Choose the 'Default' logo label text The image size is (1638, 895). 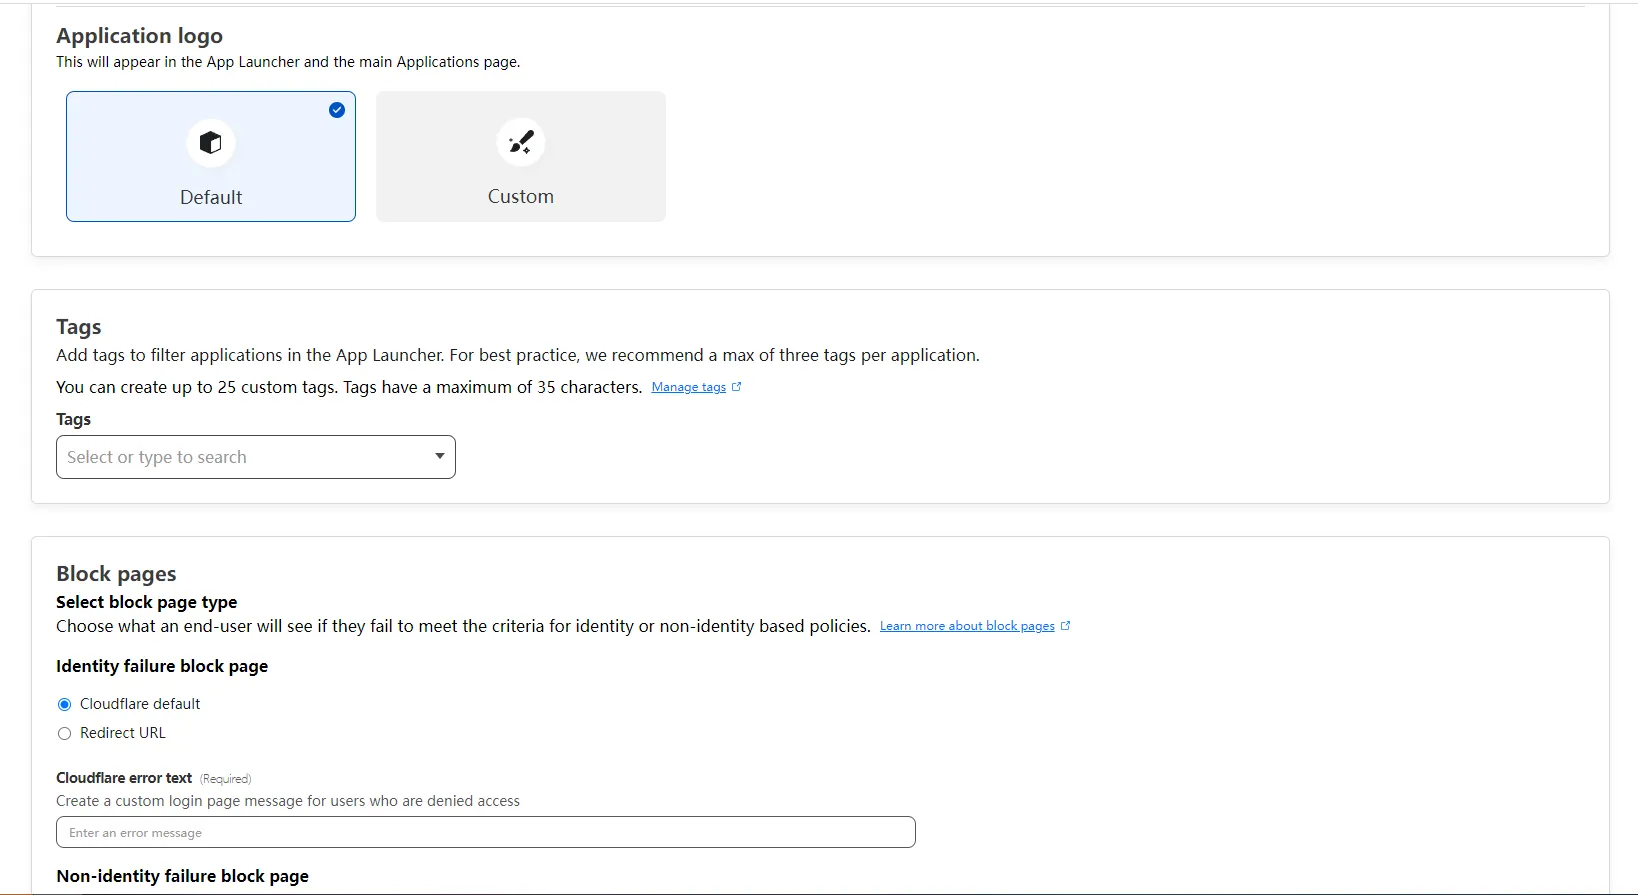[x=211, y=197]
